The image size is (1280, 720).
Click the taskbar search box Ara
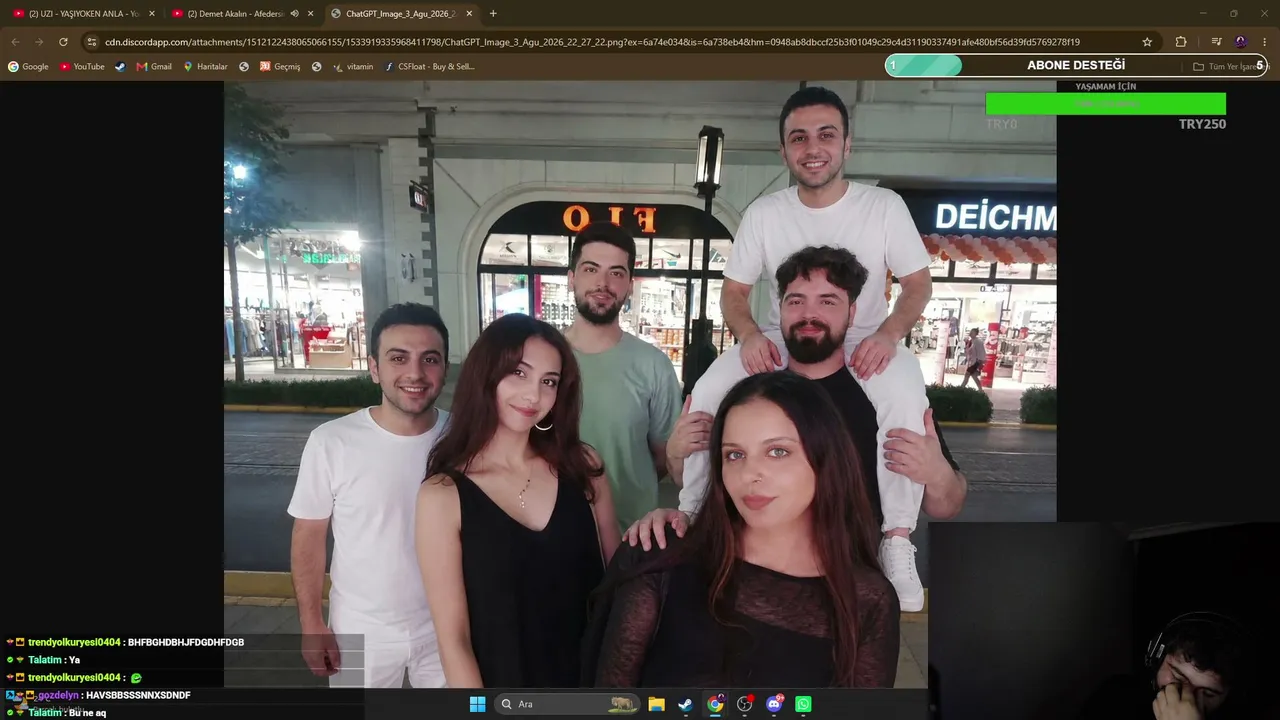[566, 704]
